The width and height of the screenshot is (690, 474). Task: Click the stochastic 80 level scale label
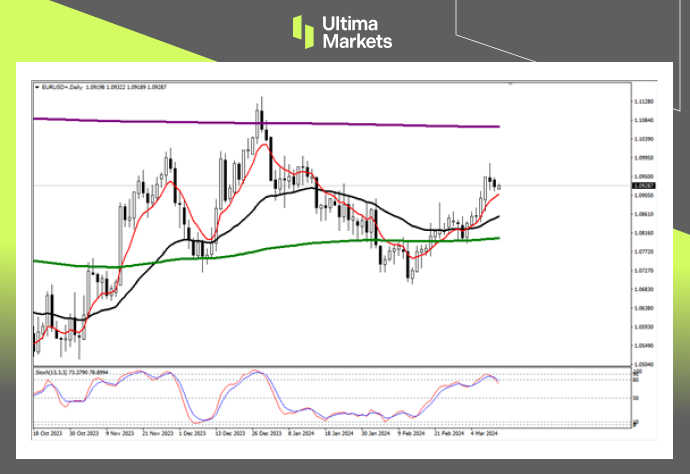point(635,379)
